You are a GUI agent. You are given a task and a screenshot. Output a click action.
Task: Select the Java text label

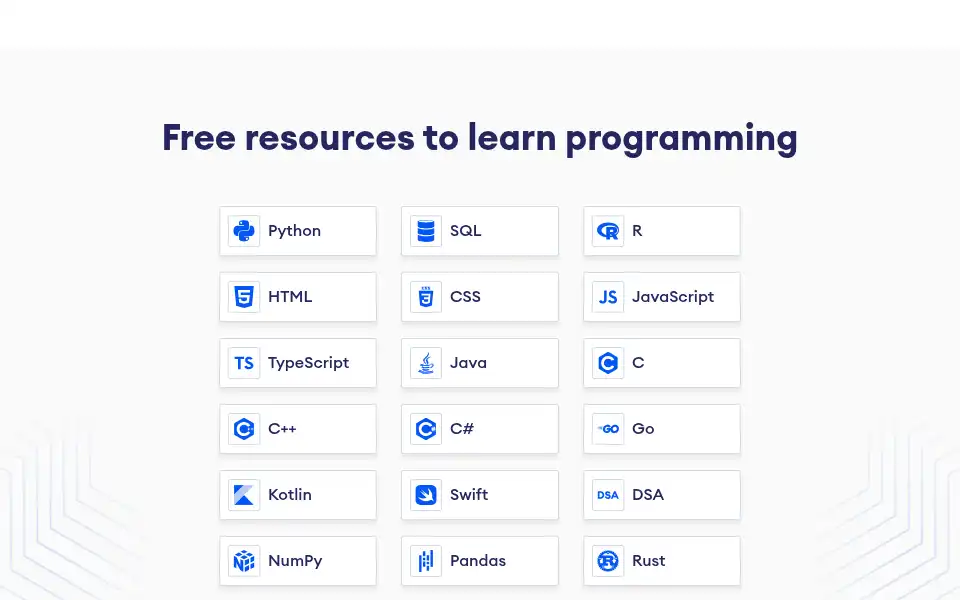tap(468, 363)
